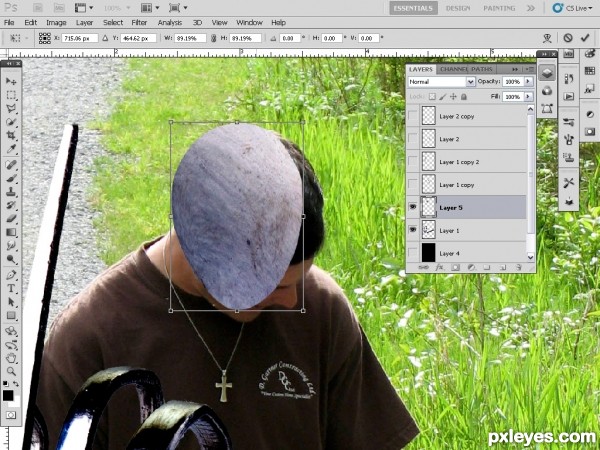600x450 pixels.
Task: Select the Quick Selection tool
Action: (11, 122)
